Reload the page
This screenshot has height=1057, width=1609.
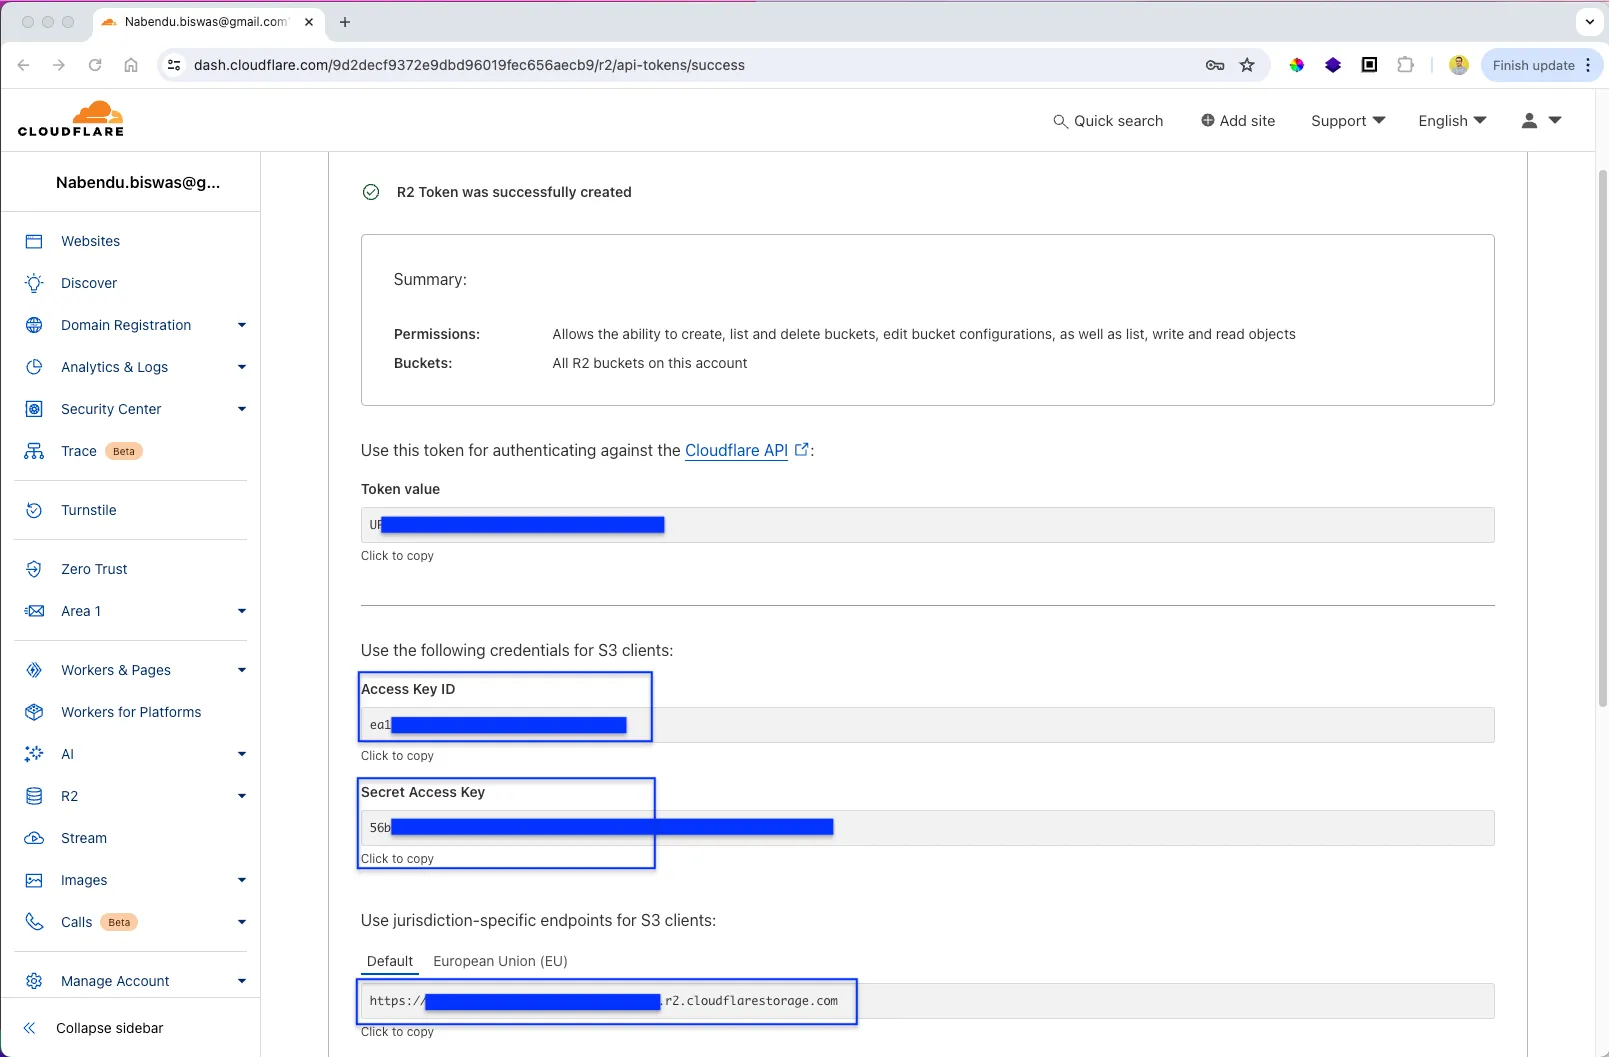[95, 65]
